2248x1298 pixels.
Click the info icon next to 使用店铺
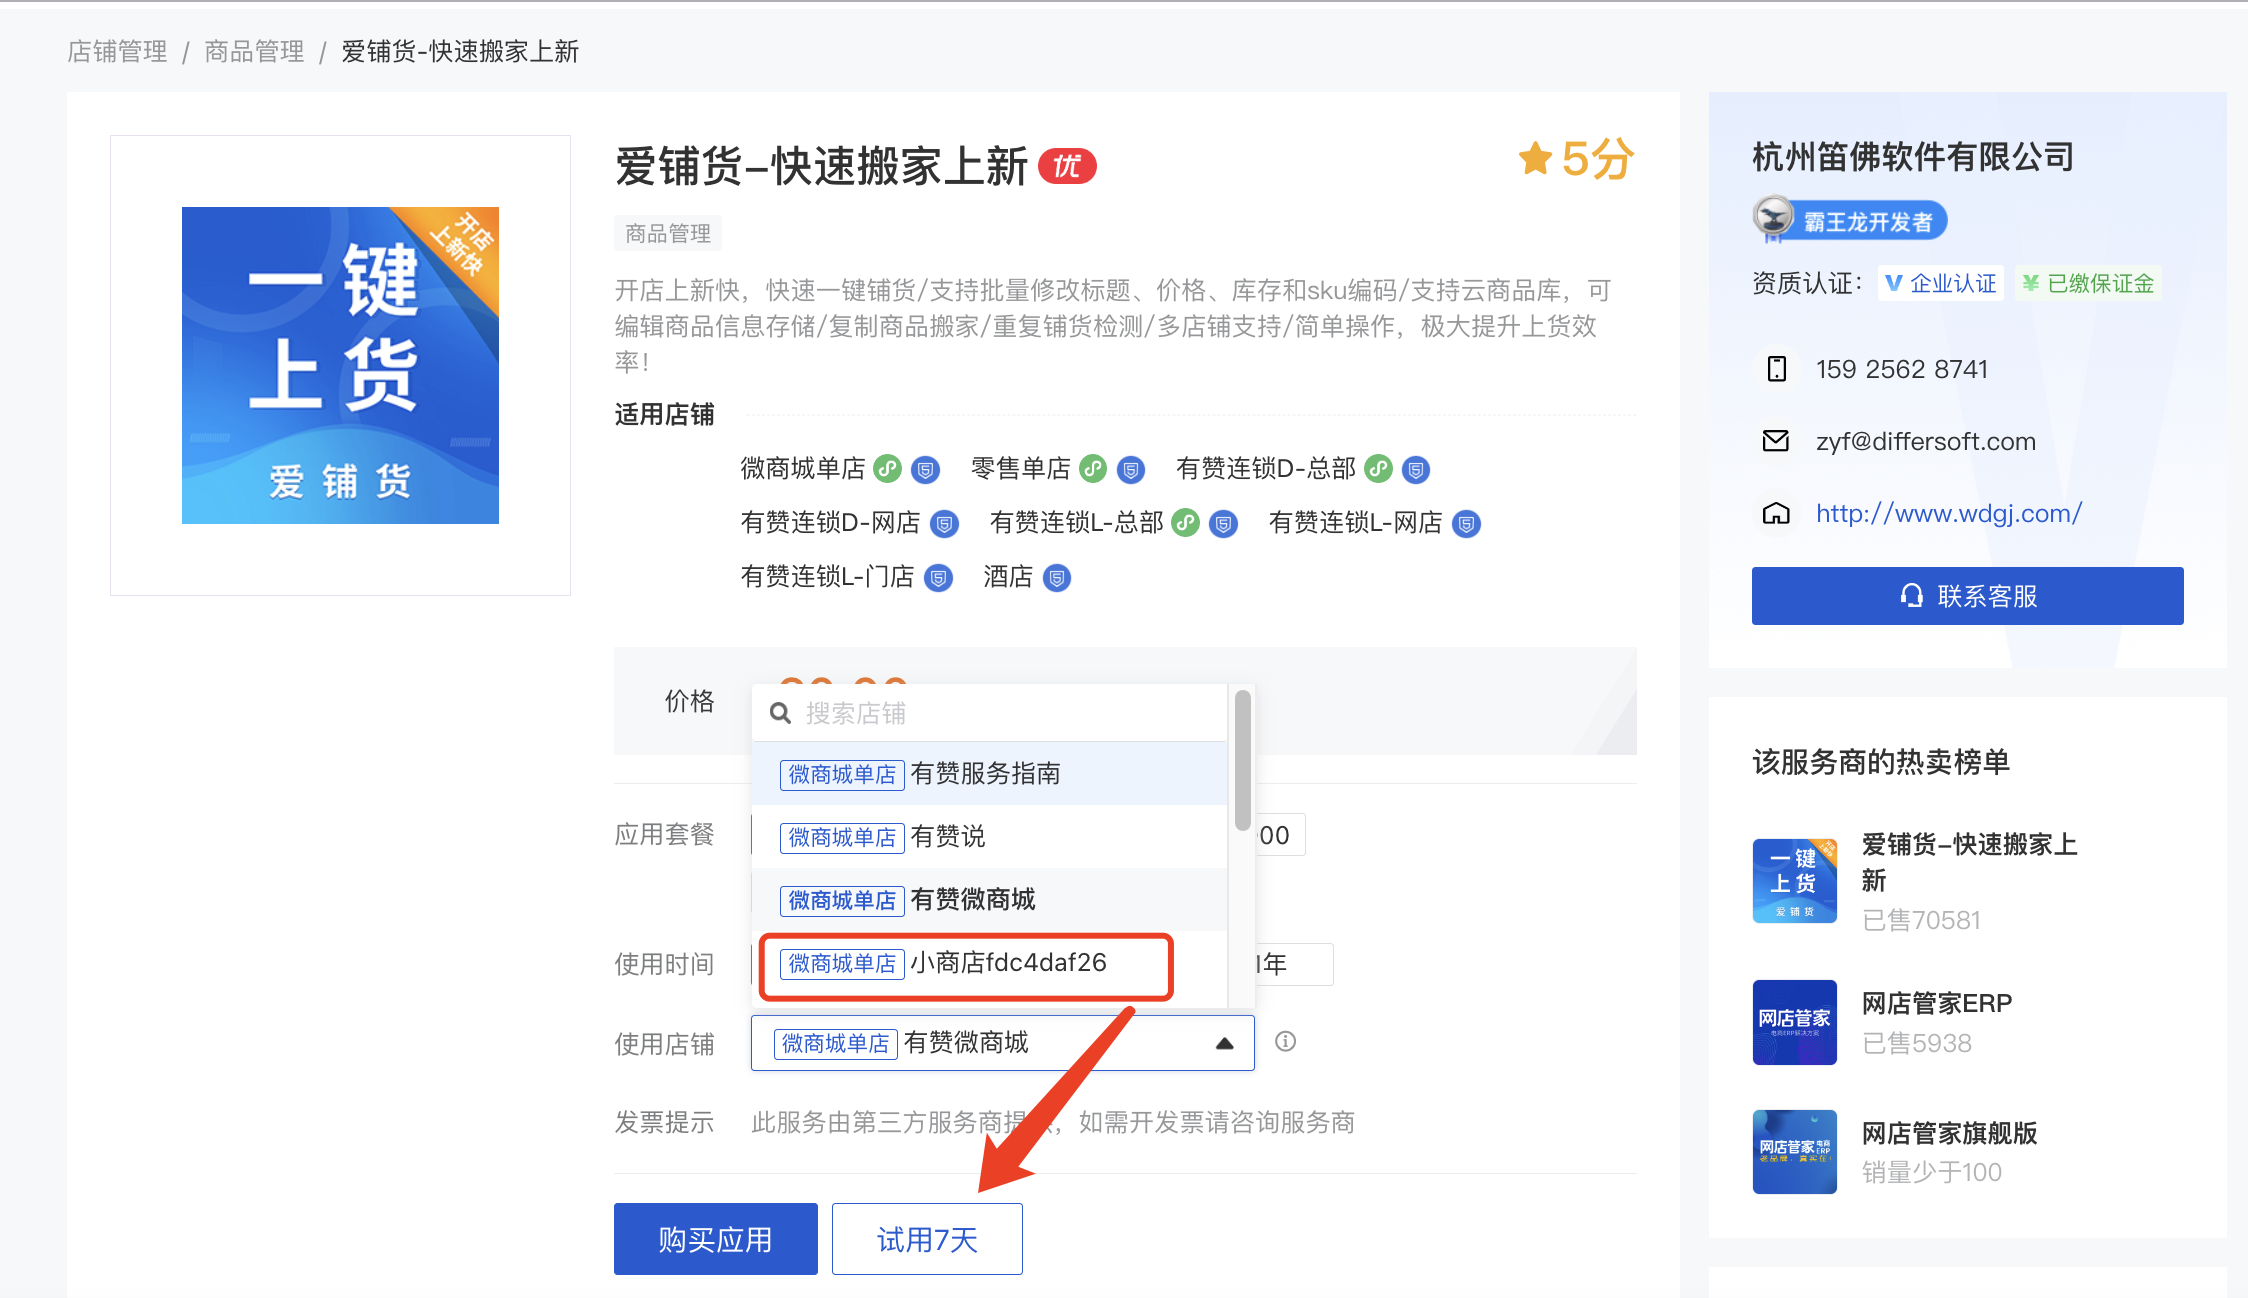[x=1286, y=1042]
